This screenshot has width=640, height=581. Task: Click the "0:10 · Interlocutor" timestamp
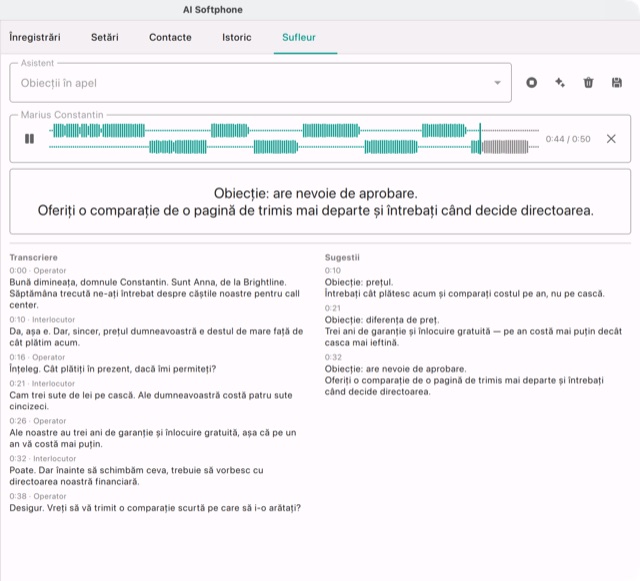(x=42, y=320)
